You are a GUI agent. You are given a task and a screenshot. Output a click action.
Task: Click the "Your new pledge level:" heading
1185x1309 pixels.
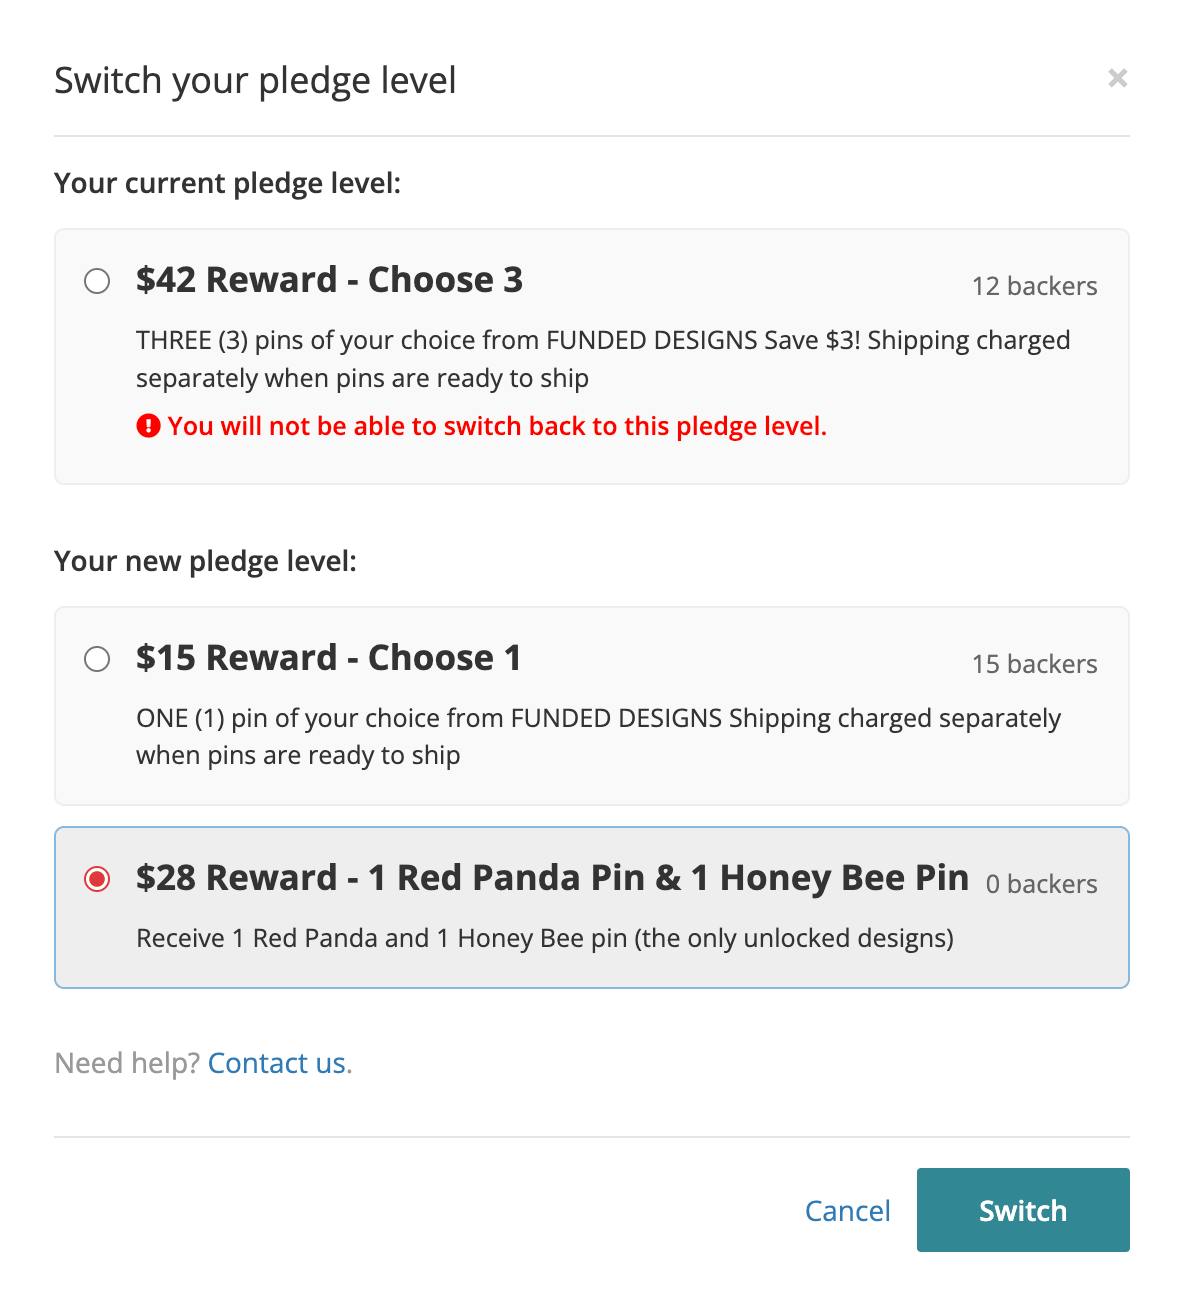click(205, 561)
